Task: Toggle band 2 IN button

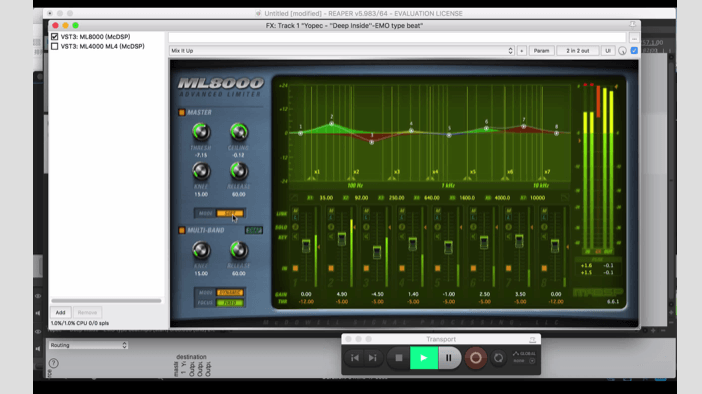Action: [331, 268]
